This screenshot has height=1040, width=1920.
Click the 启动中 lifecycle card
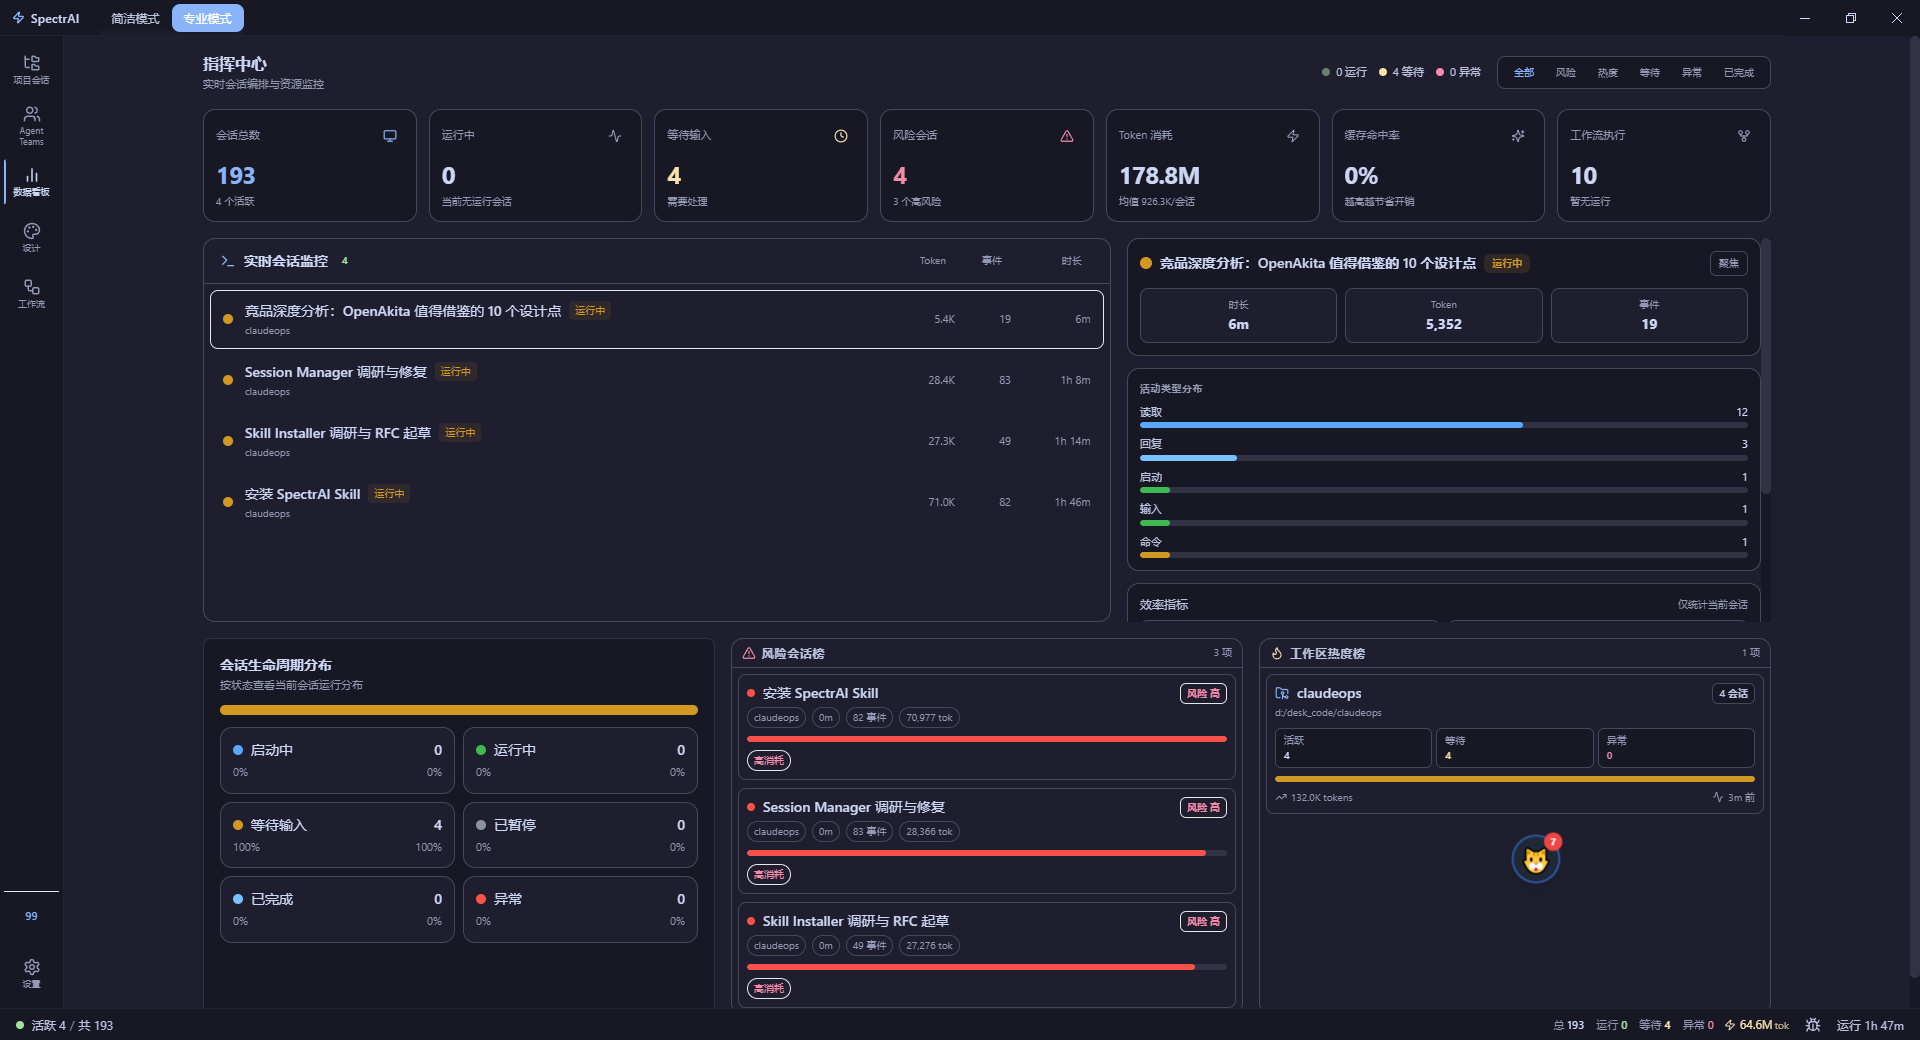click(337, 760)
